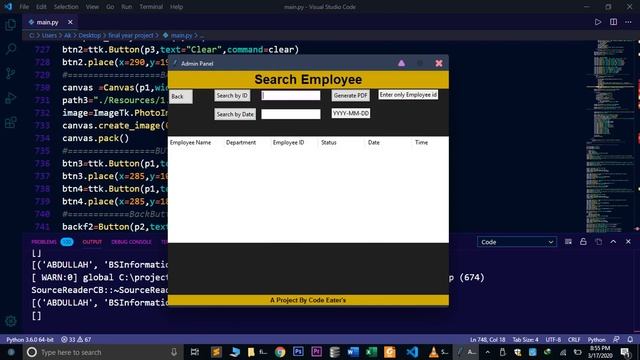Maximize the panel with the chevron-up icon
Screen dimensions: 640x360
613,242
